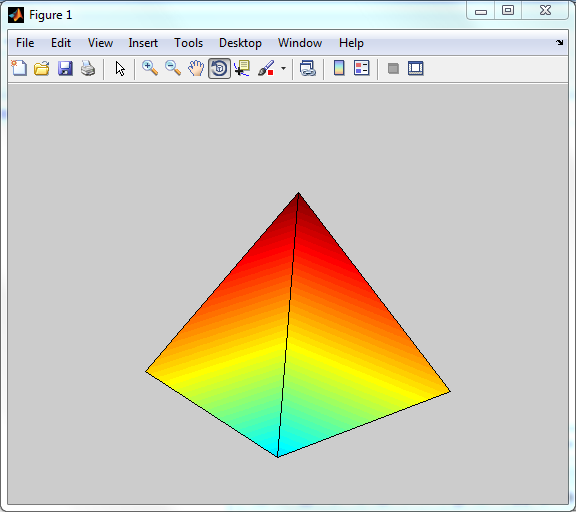Show plot tools and dock figure
Viewport: 576px width, 512px height.
coord(416,68)
